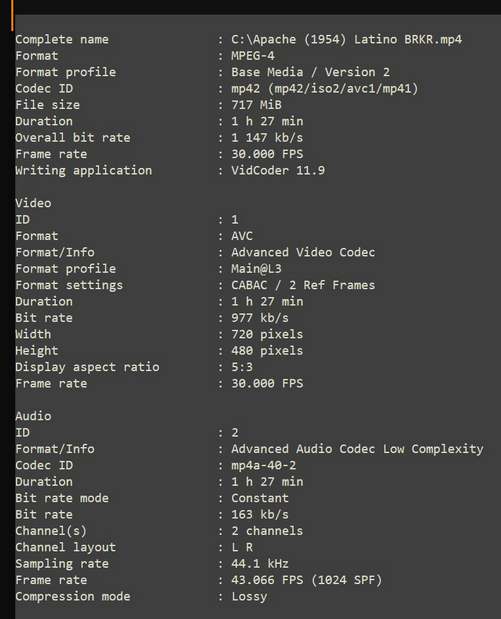Select the Bit rate mode Constant value
Screen dimensions: 501x619
click(x=260, y=498)
